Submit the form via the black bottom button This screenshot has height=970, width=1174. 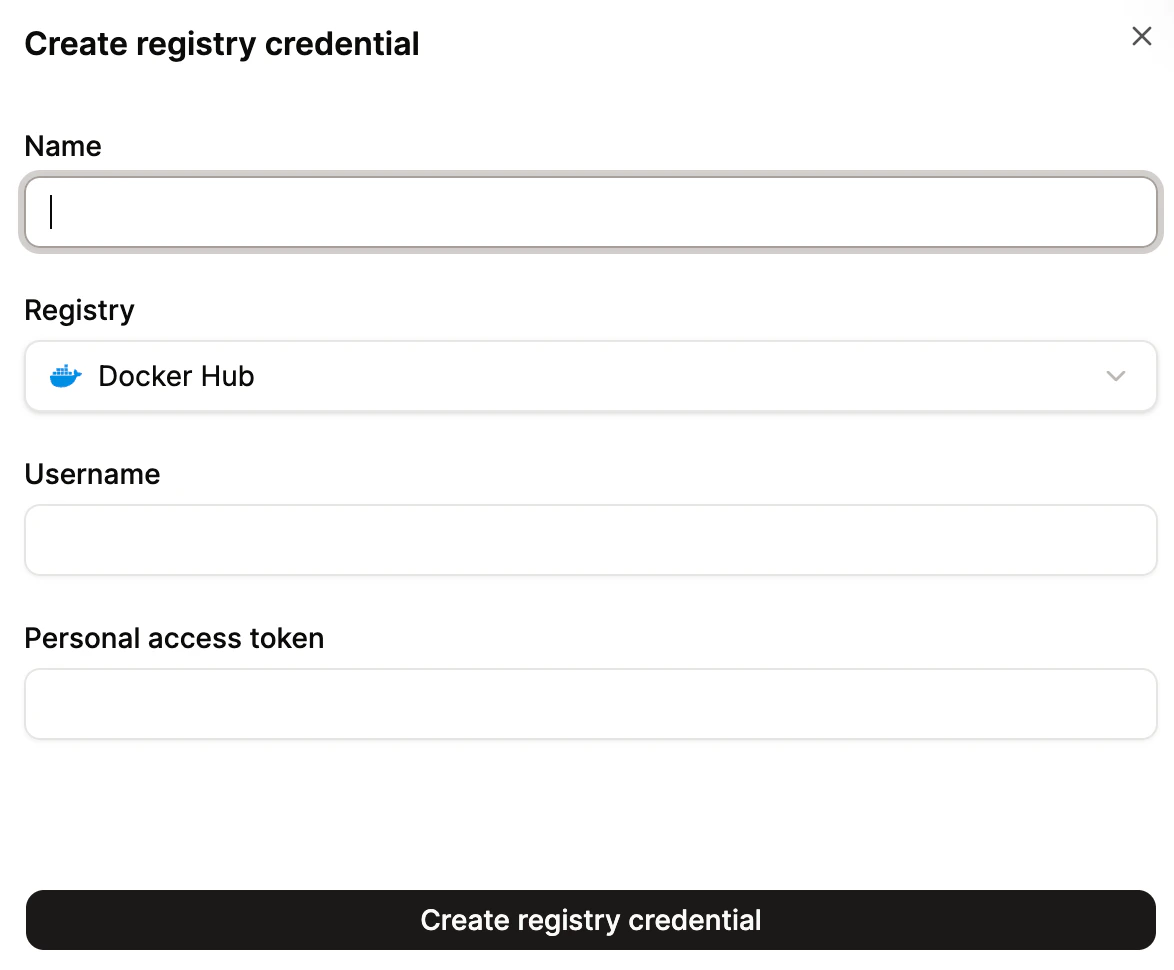(x=590, y=919)
